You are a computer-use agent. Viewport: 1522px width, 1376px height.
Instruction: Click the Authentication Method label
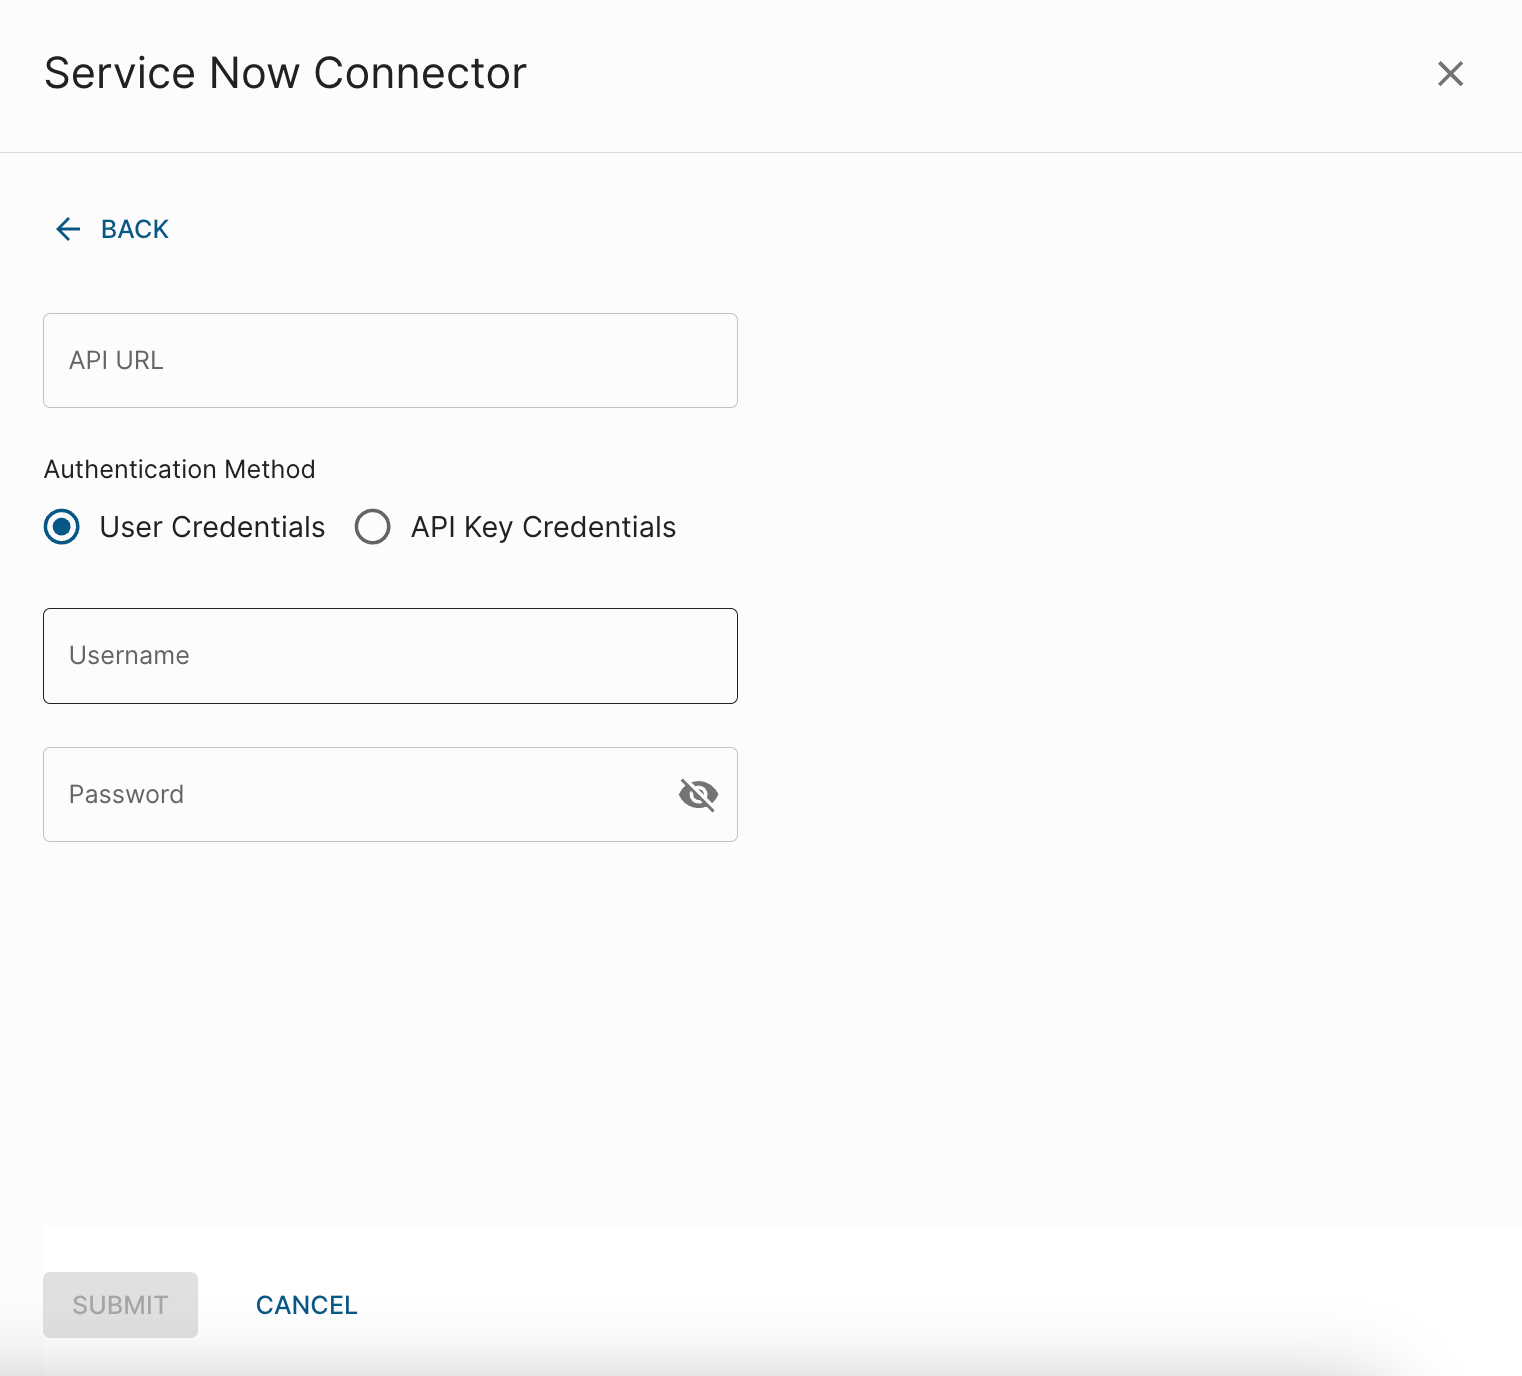coord(179,468)
